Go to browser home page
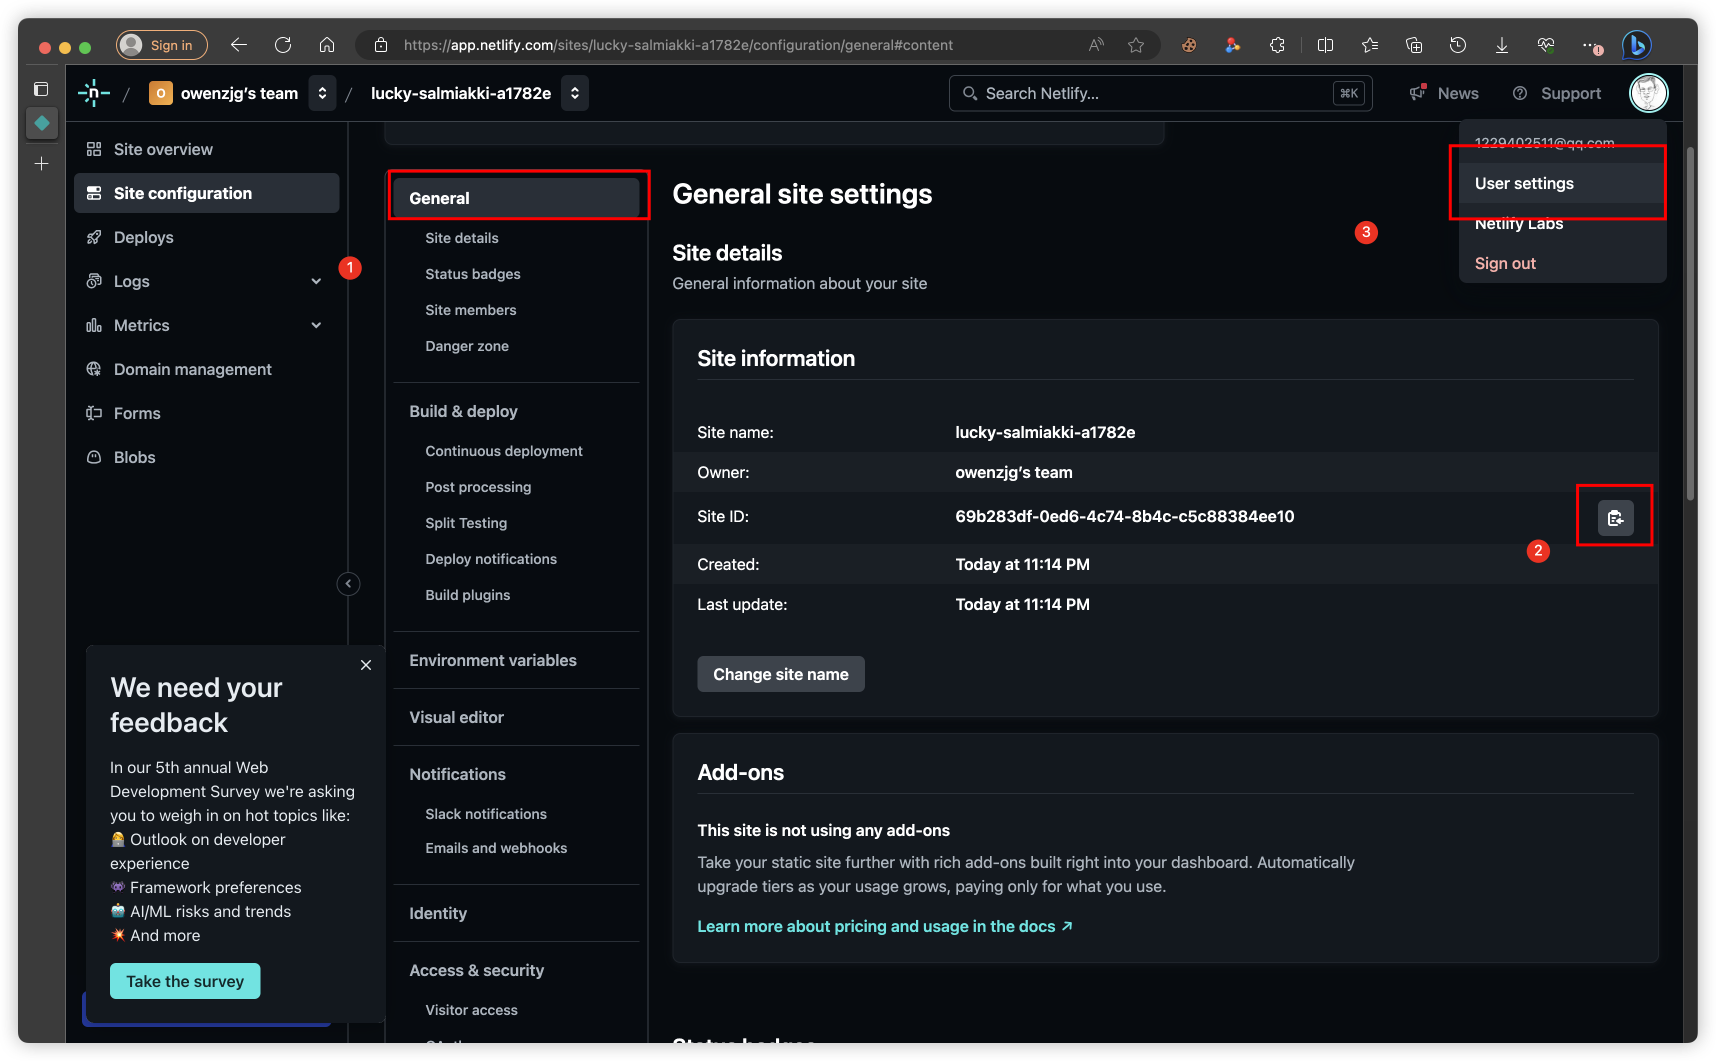 (327, 45)
